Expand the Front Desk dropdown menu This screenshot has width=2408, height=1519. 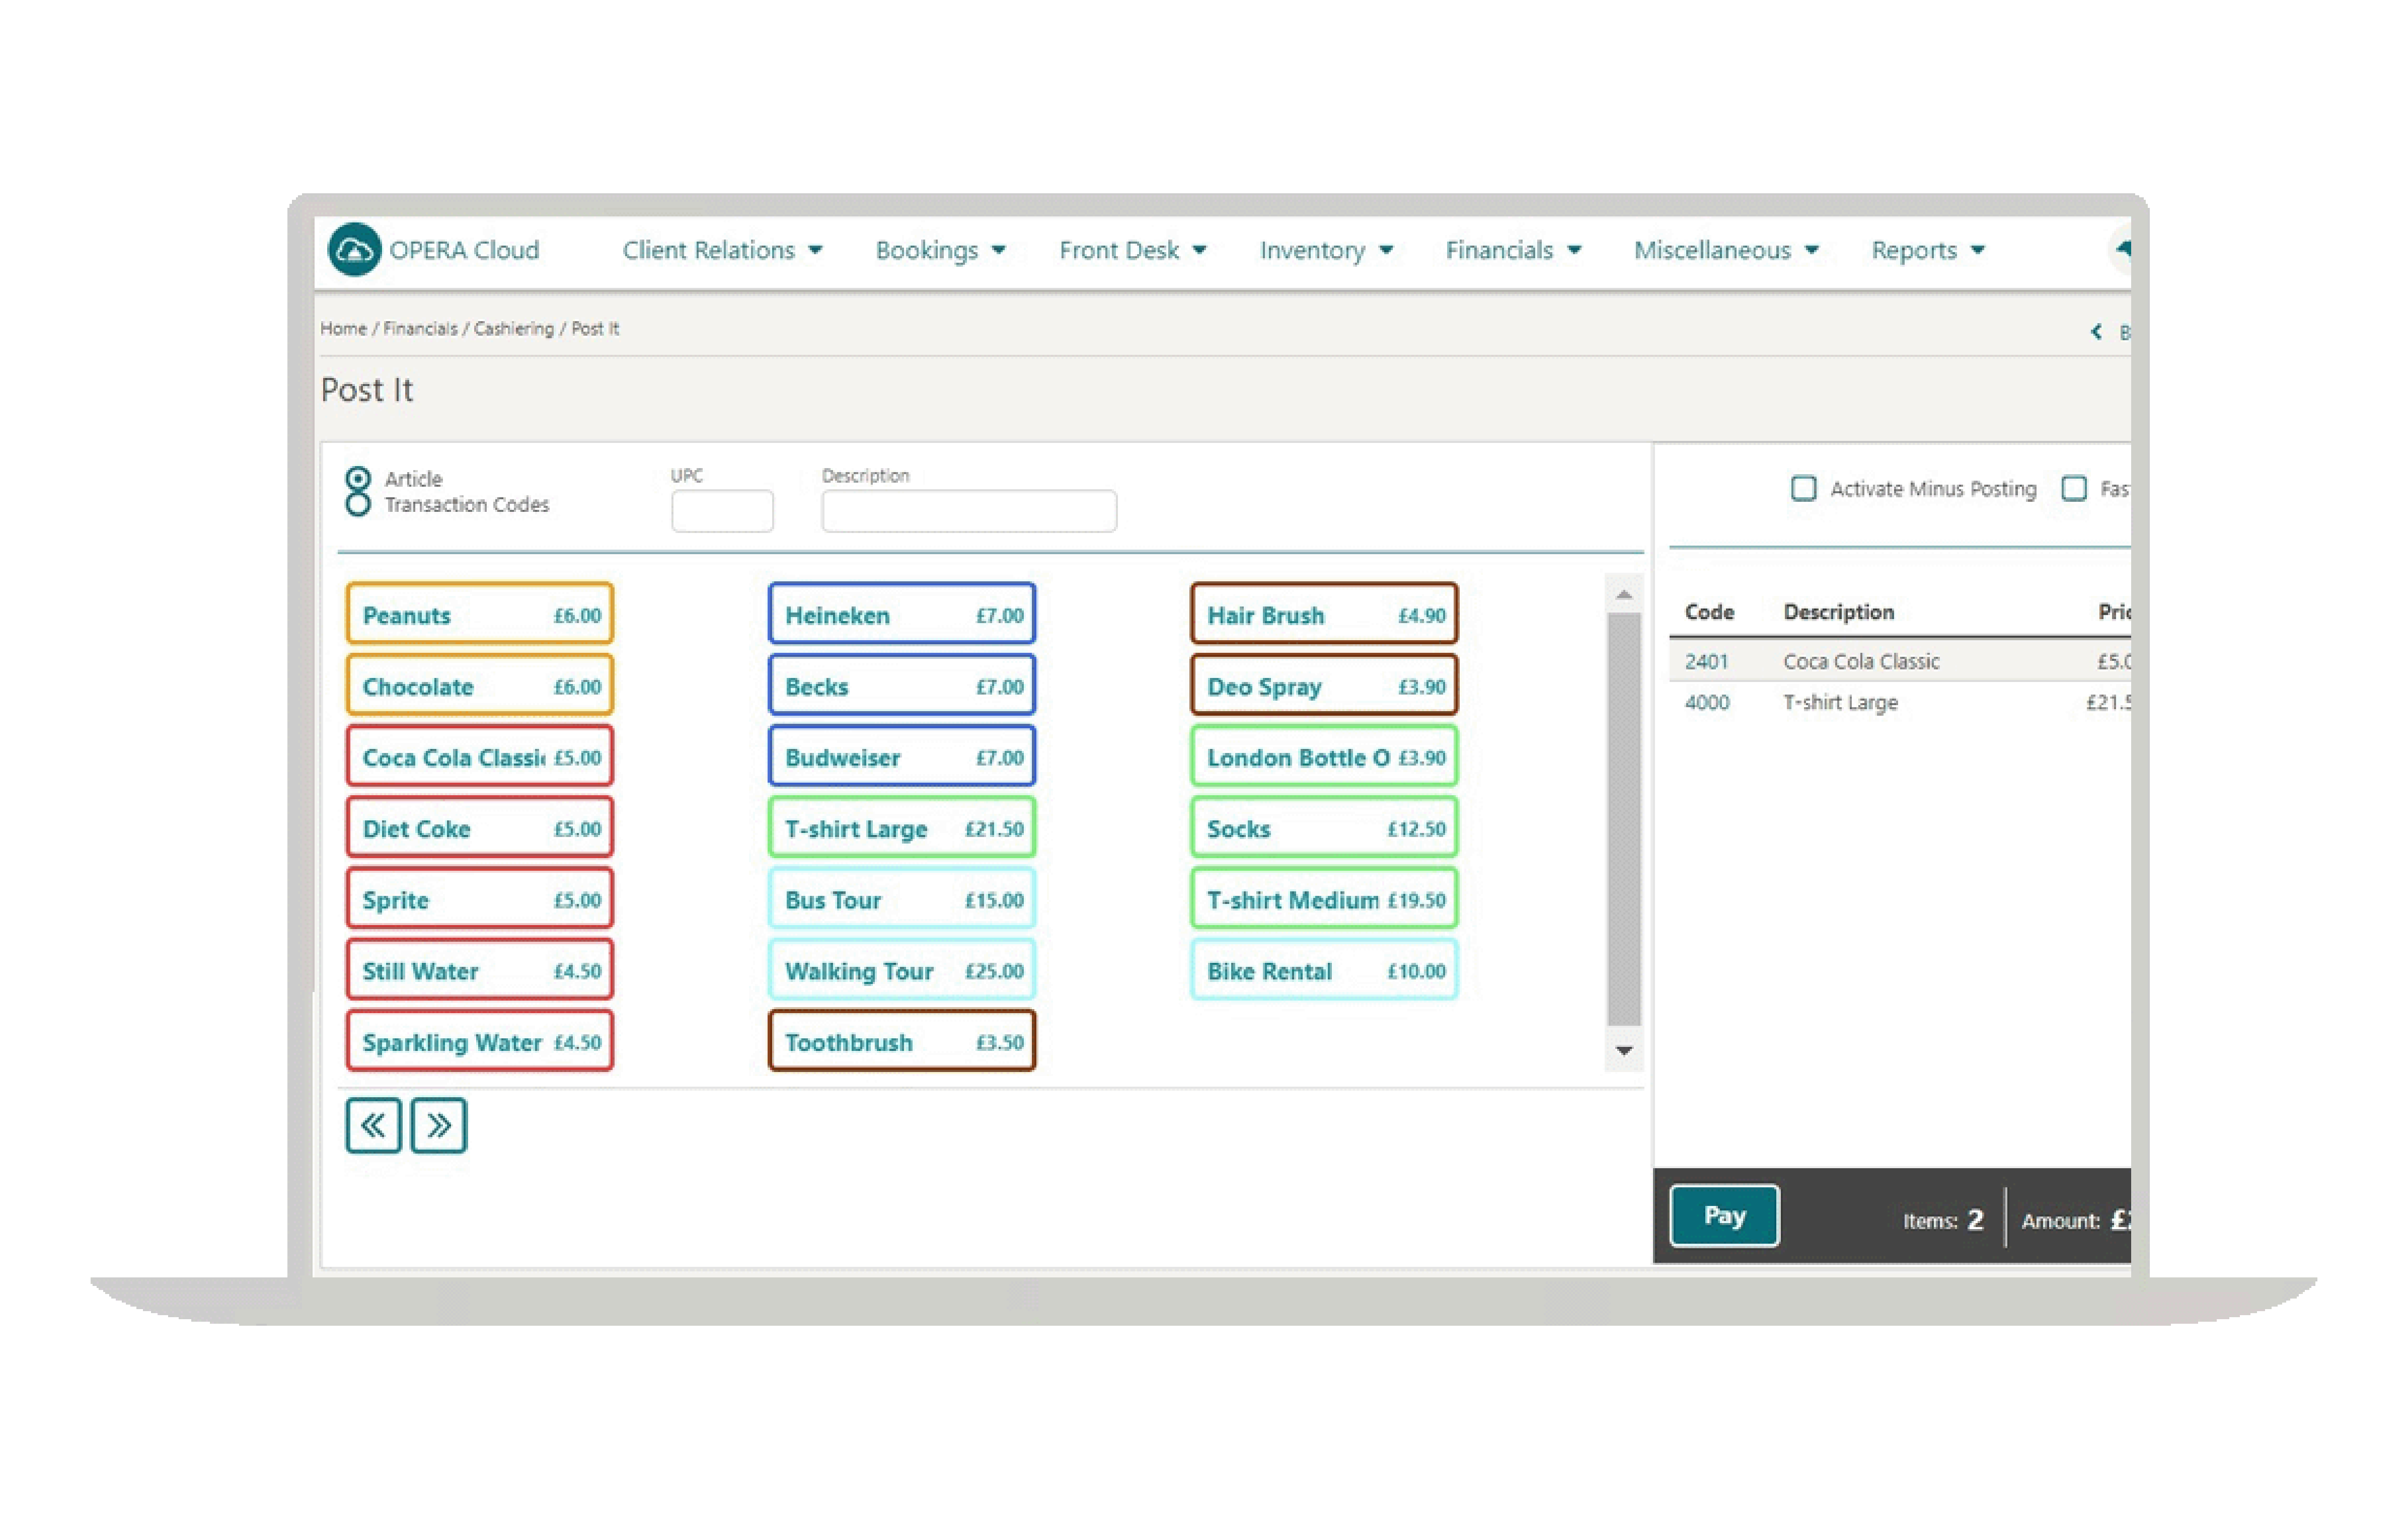pyautogui.click(x=1132, y=250)
